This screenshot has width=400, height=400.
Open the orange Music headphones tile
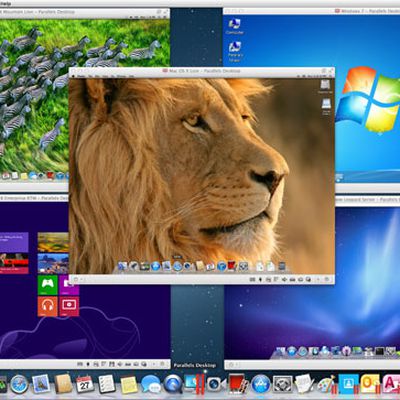coord(47,306)
